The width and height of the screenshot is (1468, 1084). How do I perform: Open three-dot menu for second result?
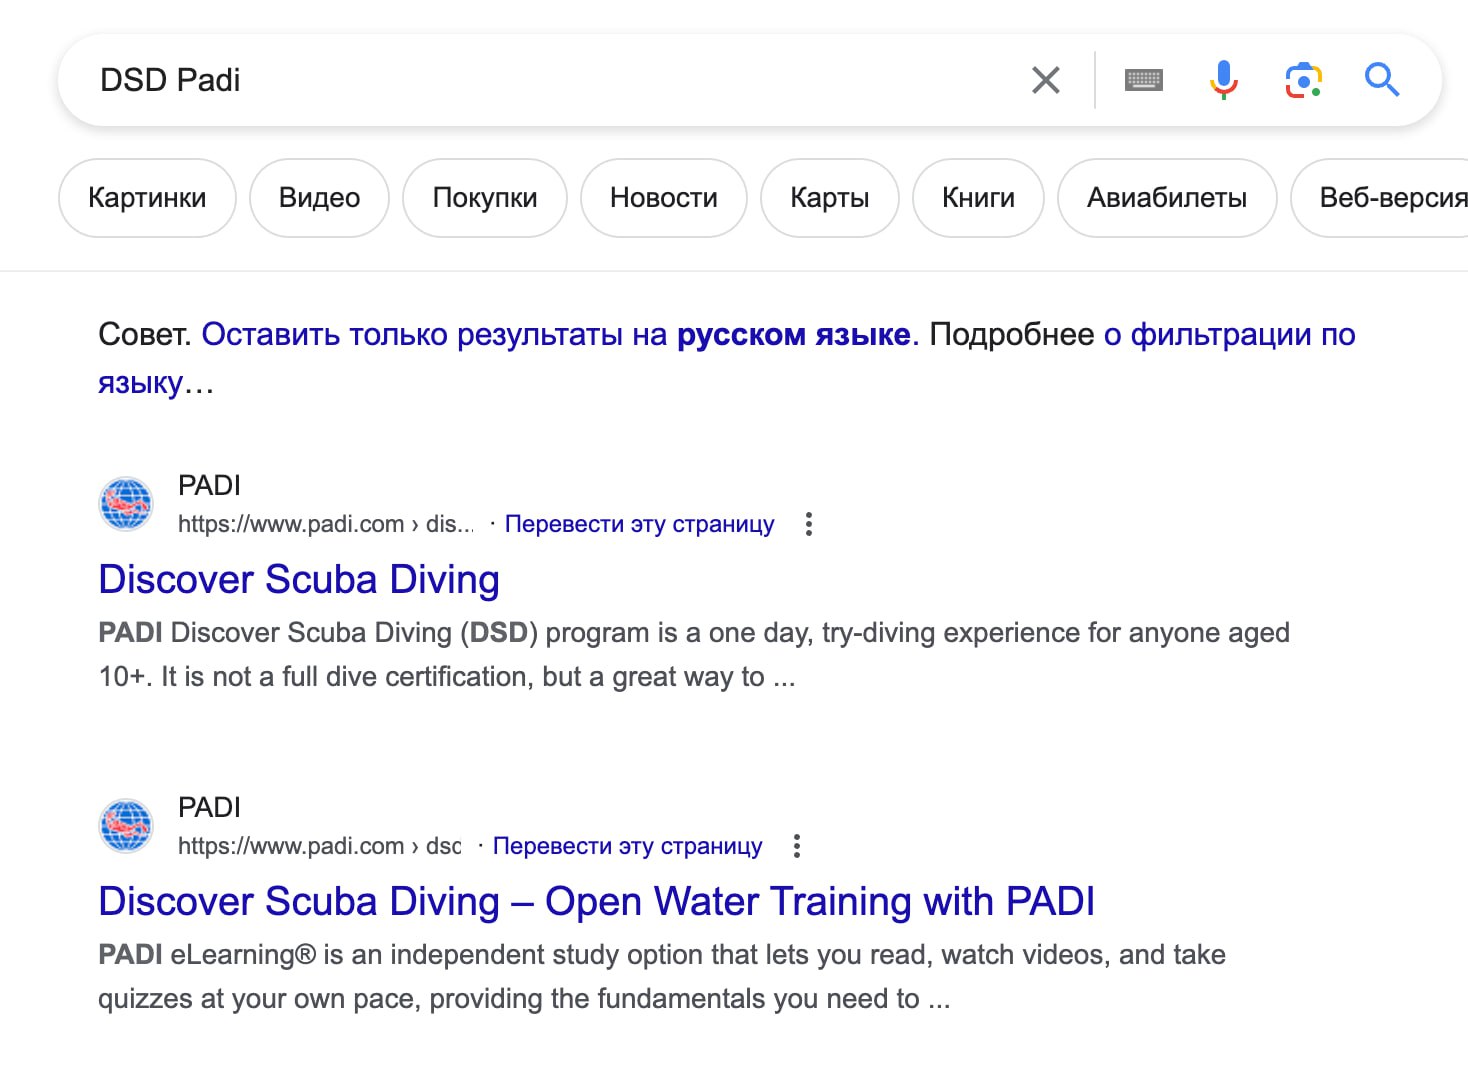click(796, 846)
